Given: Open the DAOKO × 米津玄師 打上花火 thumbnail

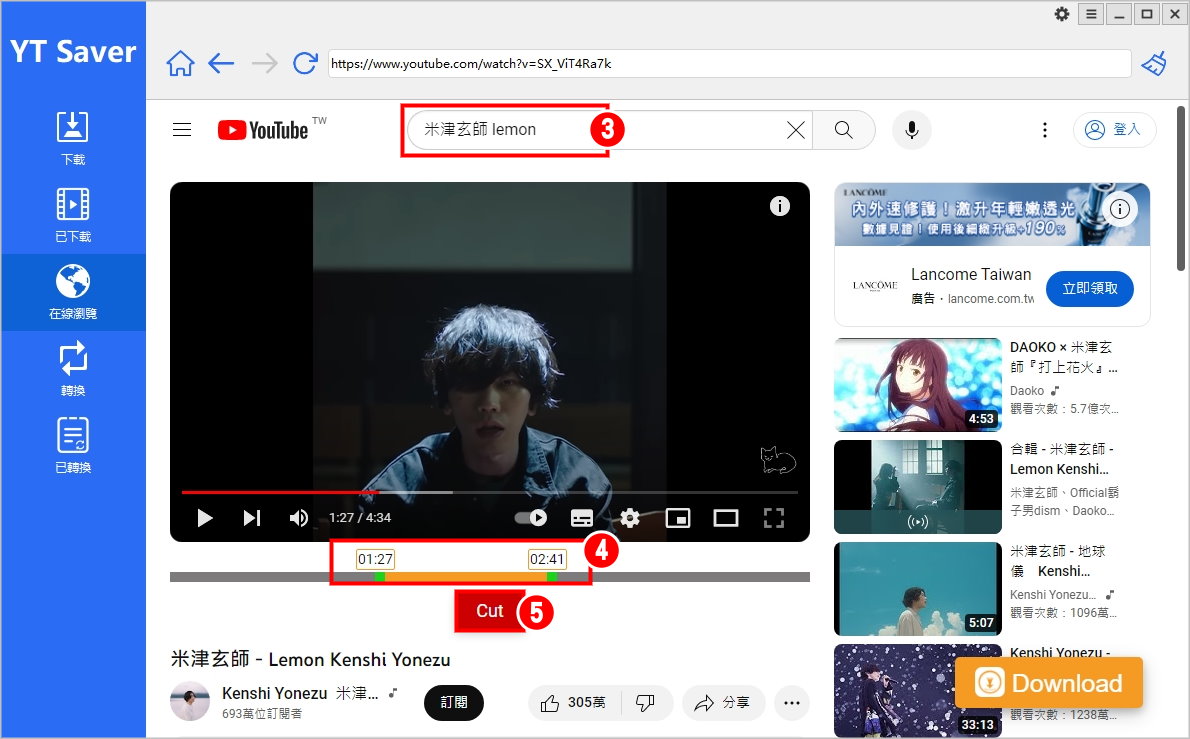Looking at the screenshot, I should pyautogui.click(x=918, y=385).
